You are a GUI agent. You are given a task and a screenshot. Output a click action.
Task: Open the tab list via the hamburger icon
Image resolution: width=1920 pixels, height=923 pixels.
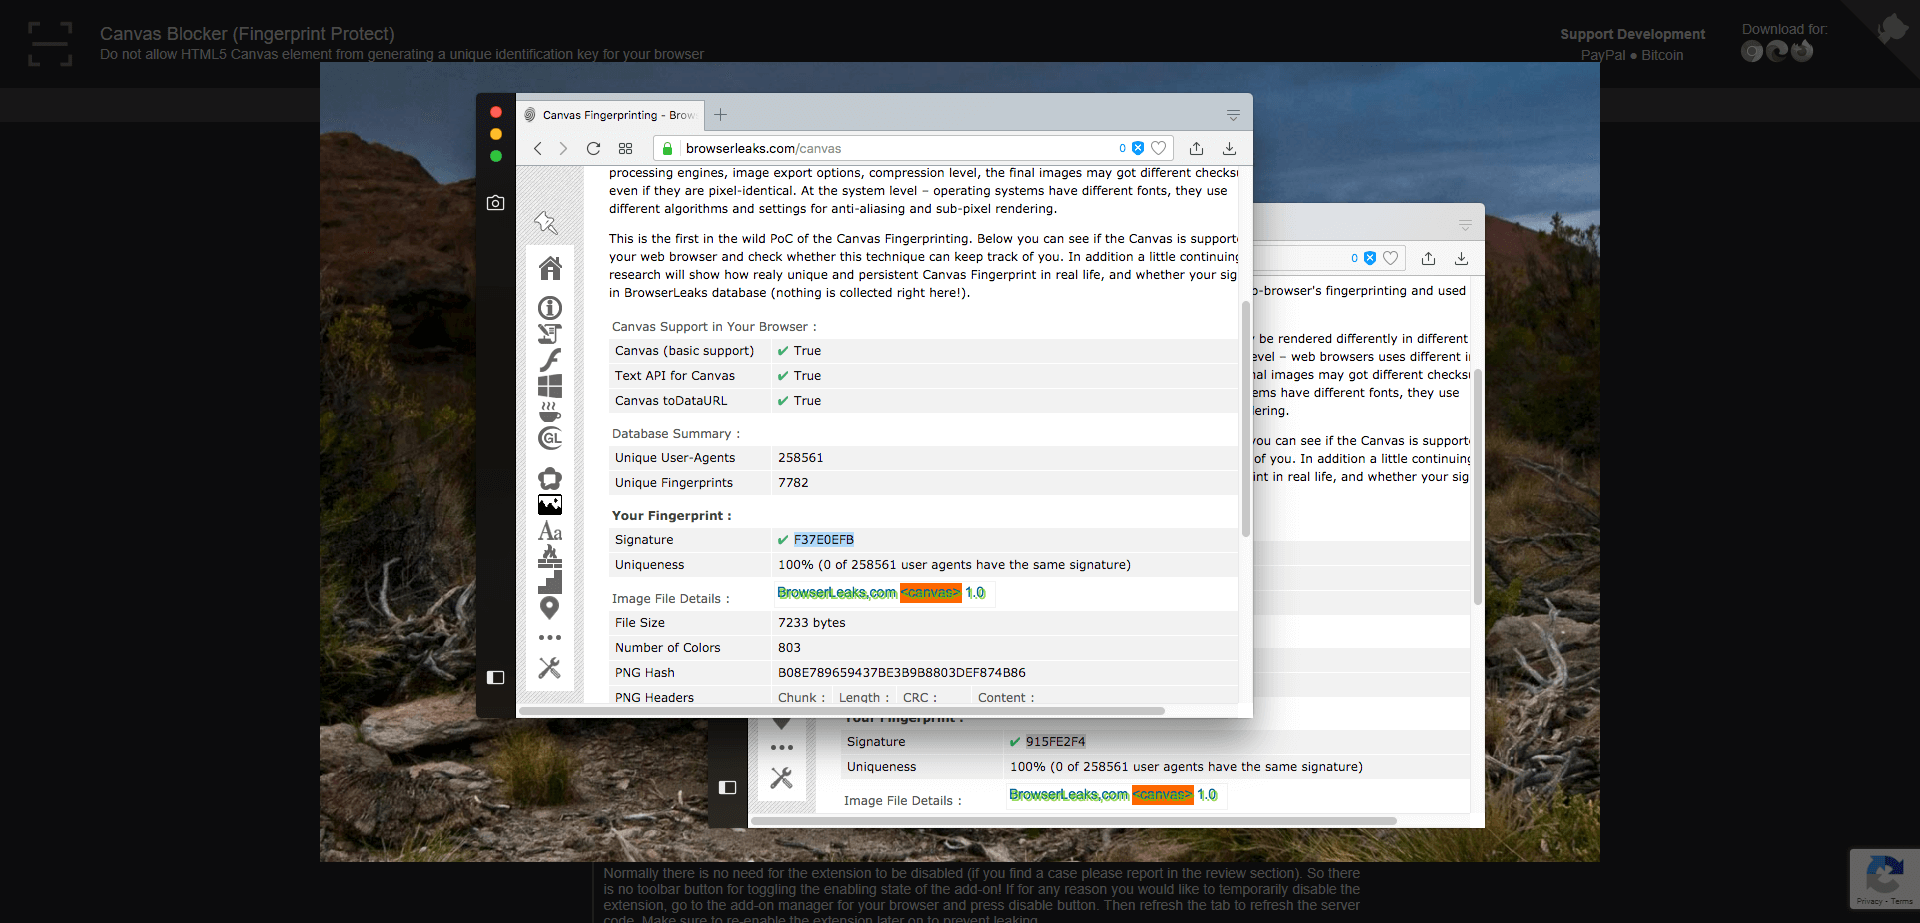pyautogui.click(x=1233, y=113)
